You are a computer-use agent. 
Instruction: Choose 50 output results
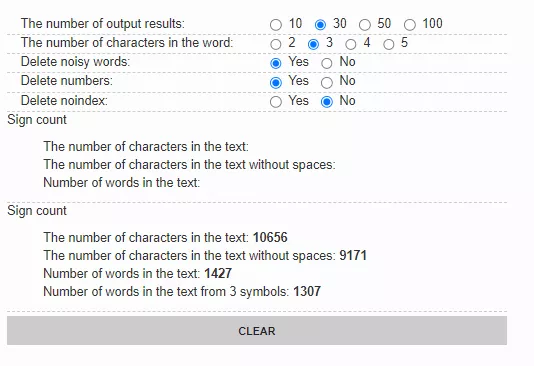364,25
